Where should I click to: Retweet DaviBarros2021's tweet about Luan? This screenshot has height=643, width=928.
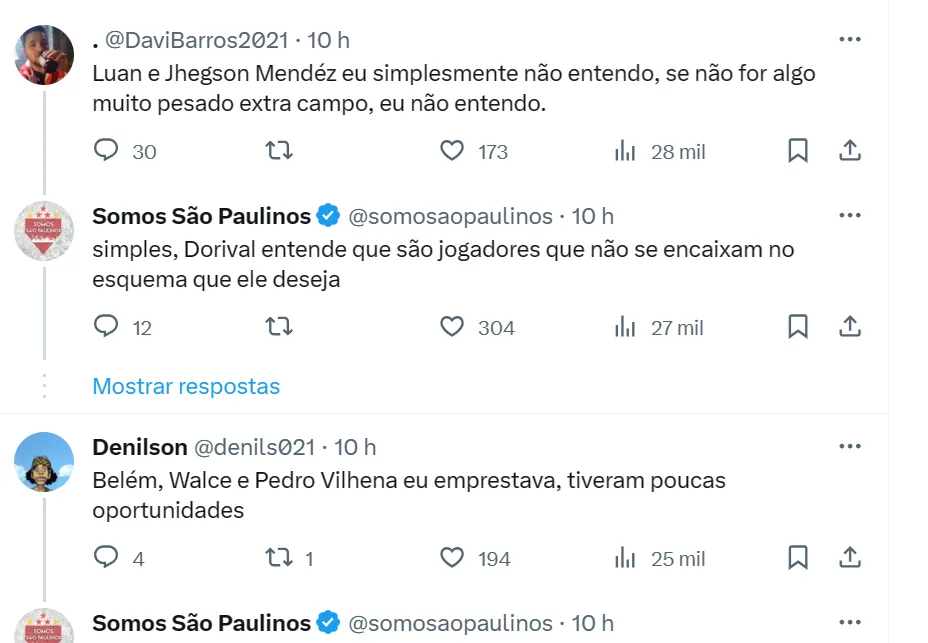click(279, 151)
